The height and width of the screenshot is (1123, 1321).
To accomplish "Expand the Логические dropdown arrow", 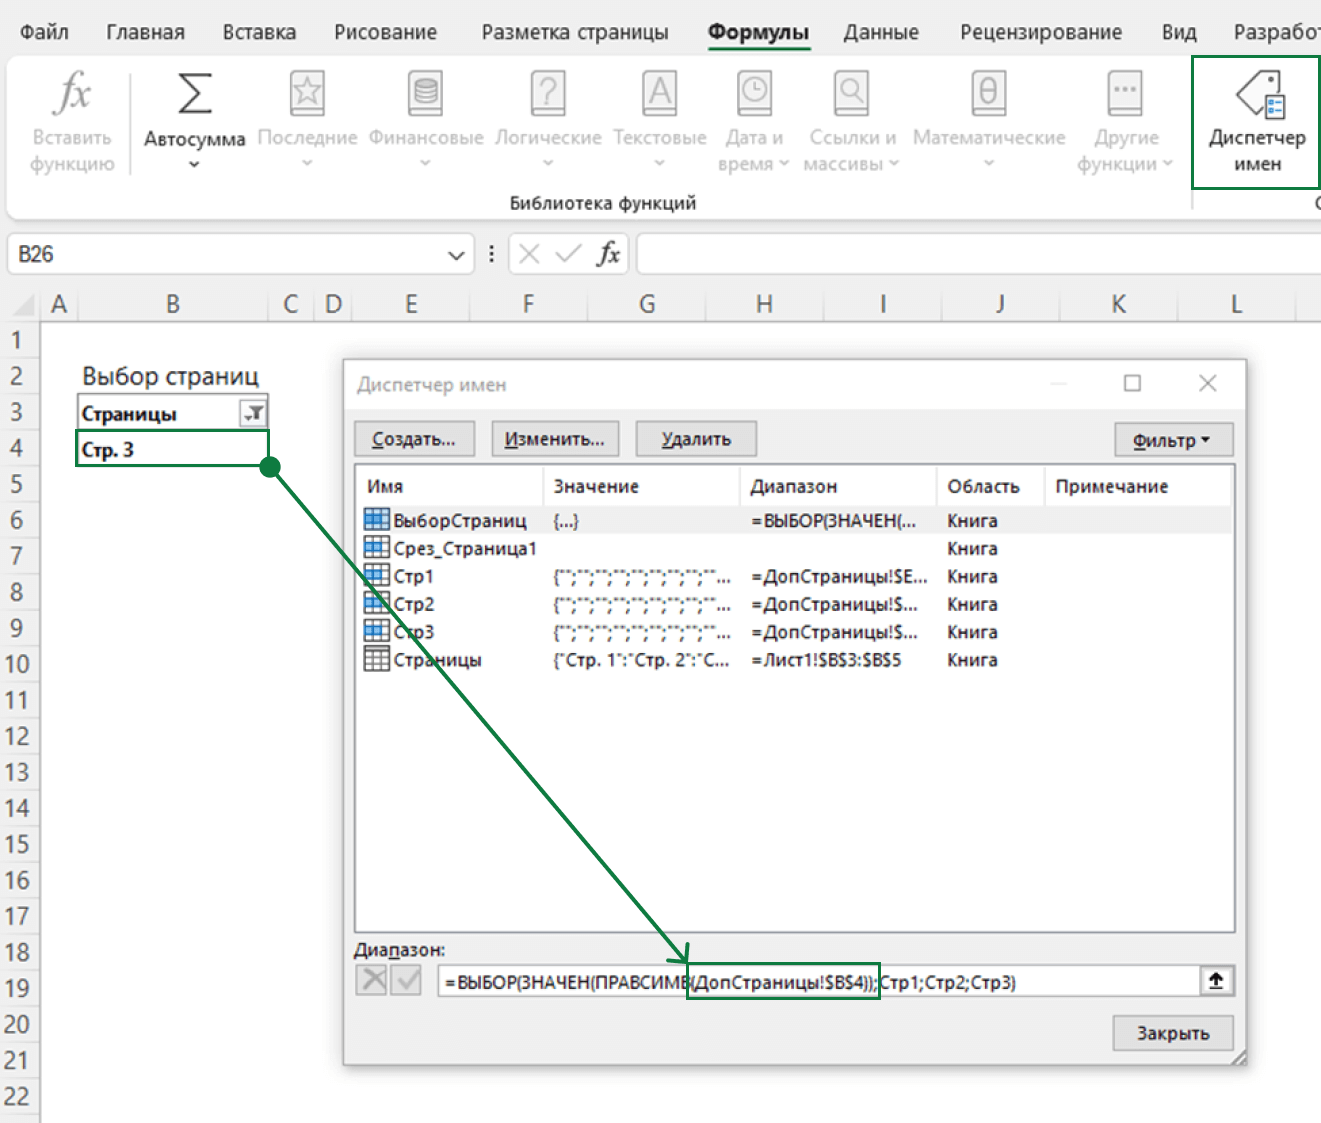I will coord(548,163).
